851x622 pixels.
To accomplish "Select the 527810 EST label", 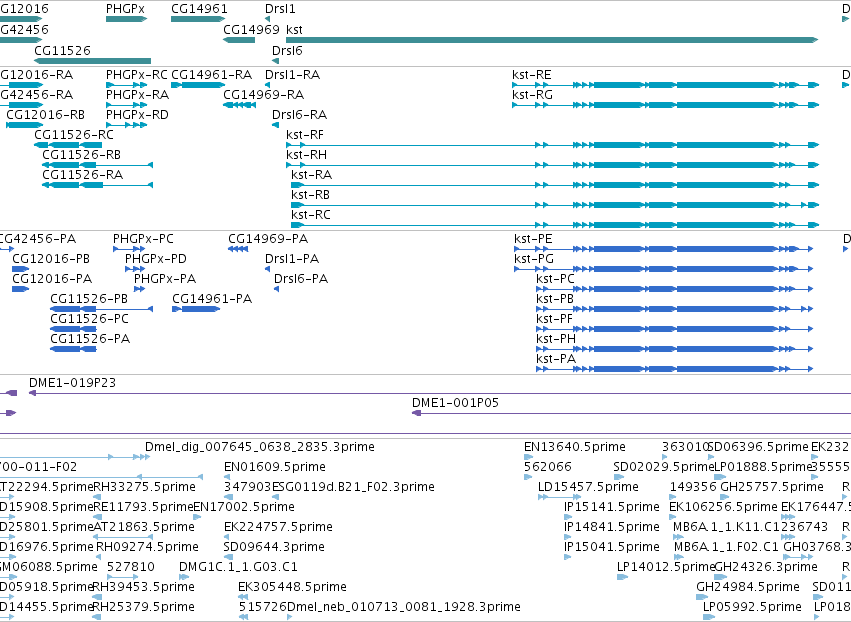I will [131, 568].
